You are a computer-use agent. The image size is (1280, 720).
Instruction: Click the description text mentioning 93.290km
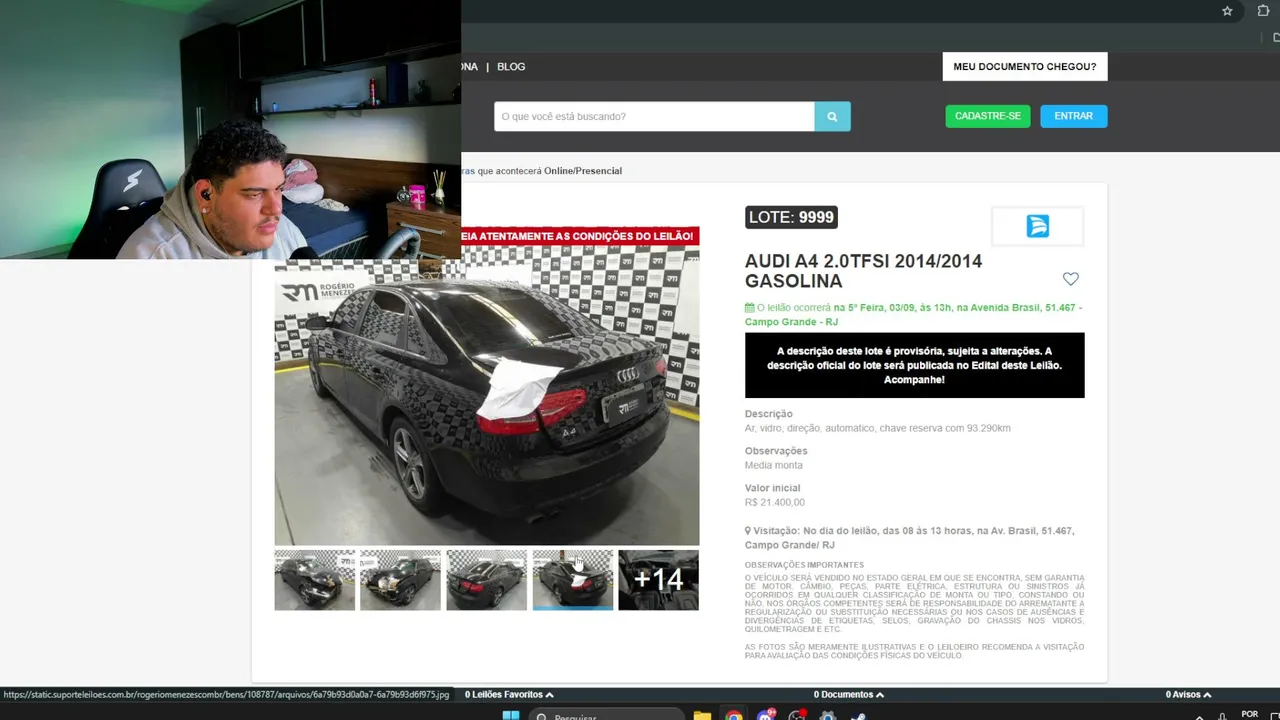(x=878, y=428)
